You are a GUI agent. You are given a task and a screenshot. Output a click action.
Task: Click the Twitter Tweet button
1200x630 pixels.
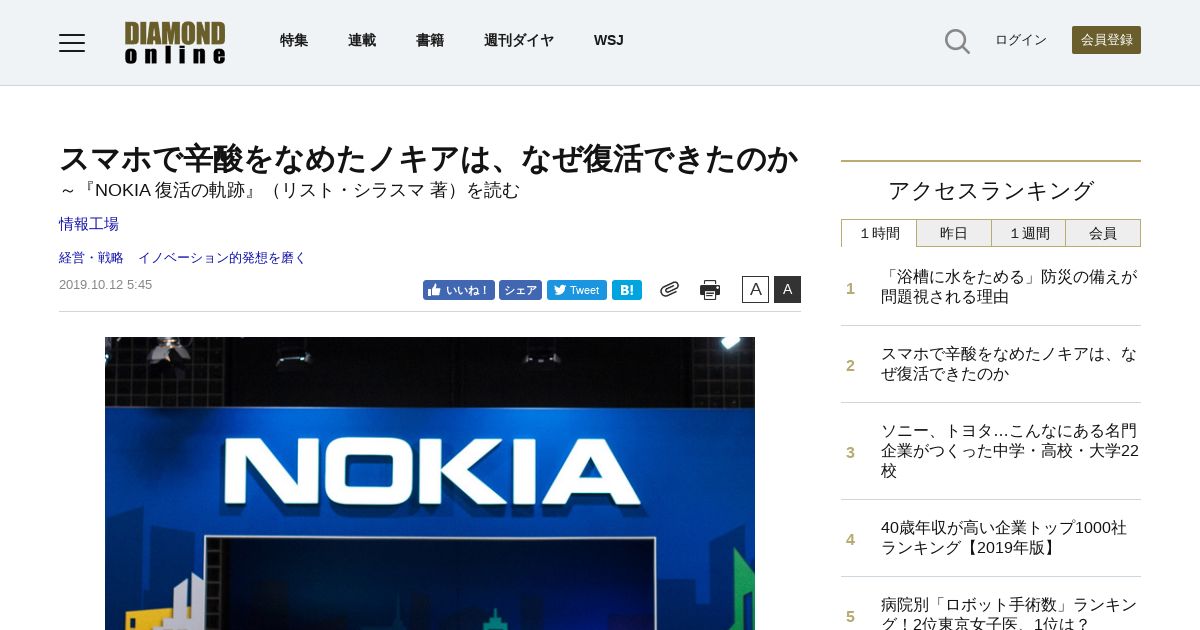577,290
